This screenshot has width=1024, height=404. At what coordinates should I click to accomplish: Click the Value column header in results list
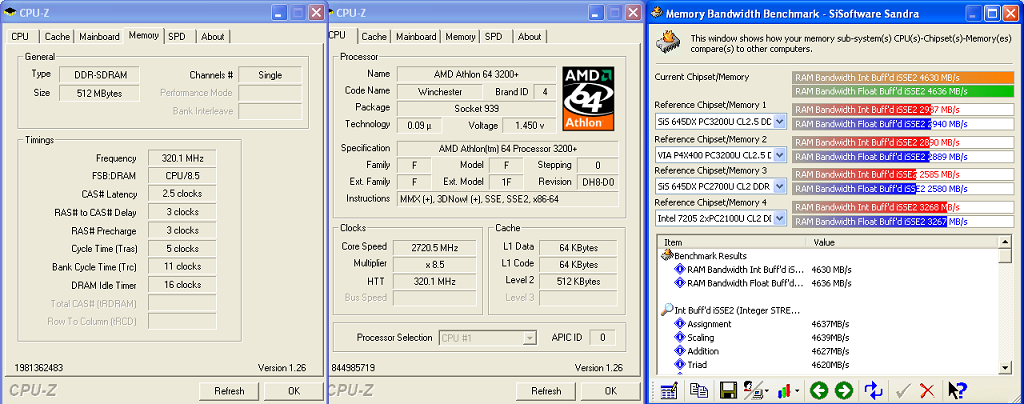[903, 242]
